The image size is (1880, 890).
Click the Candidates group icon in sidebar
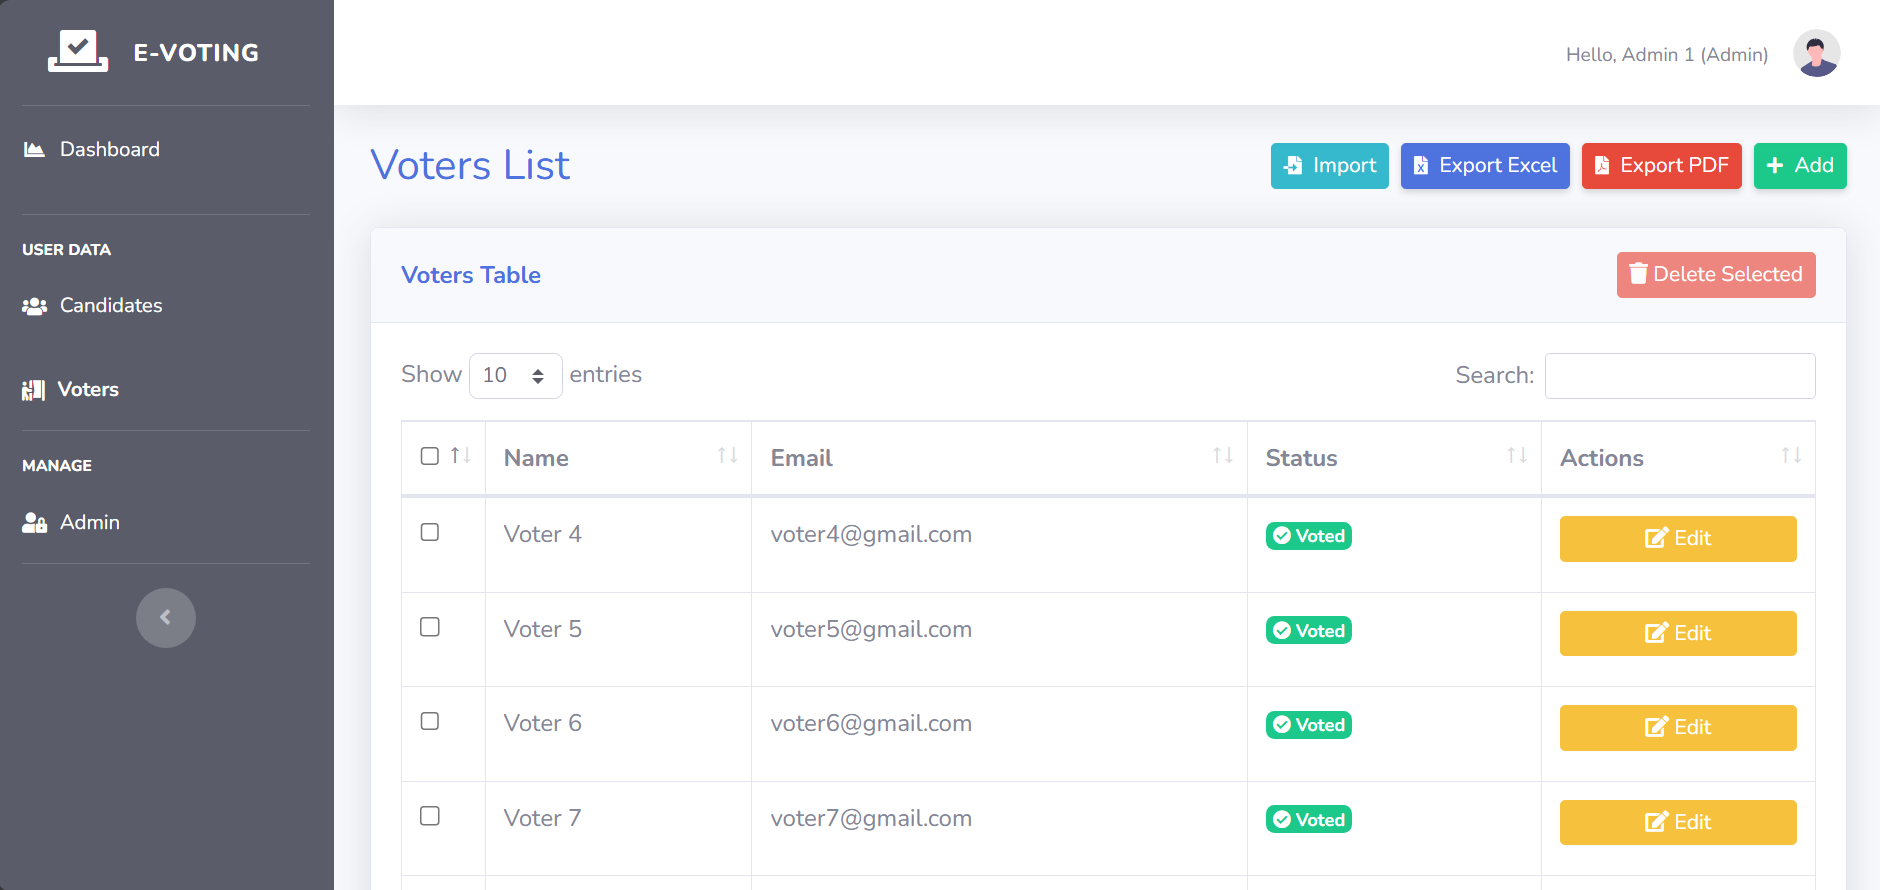point(35,306)
